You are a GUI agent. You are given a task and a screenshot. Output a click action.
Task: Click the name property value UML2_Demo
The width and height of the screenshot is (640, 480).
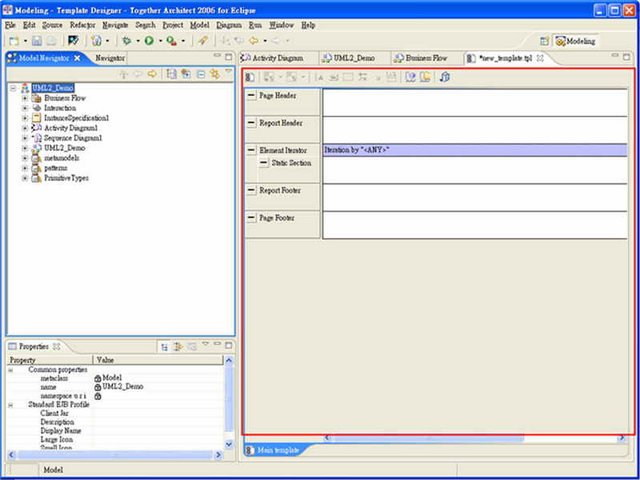(x=123, y=387)
